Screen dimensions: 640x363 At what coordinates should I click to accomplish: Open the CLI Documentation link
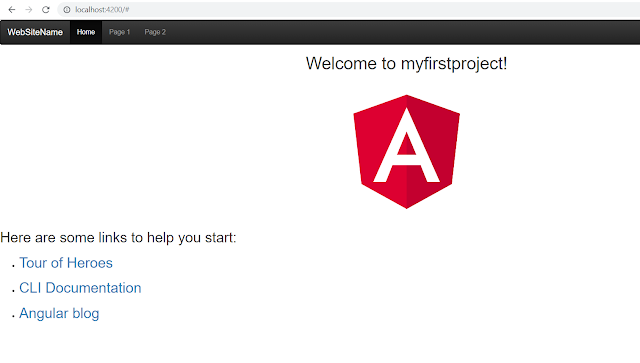[80, 288]
